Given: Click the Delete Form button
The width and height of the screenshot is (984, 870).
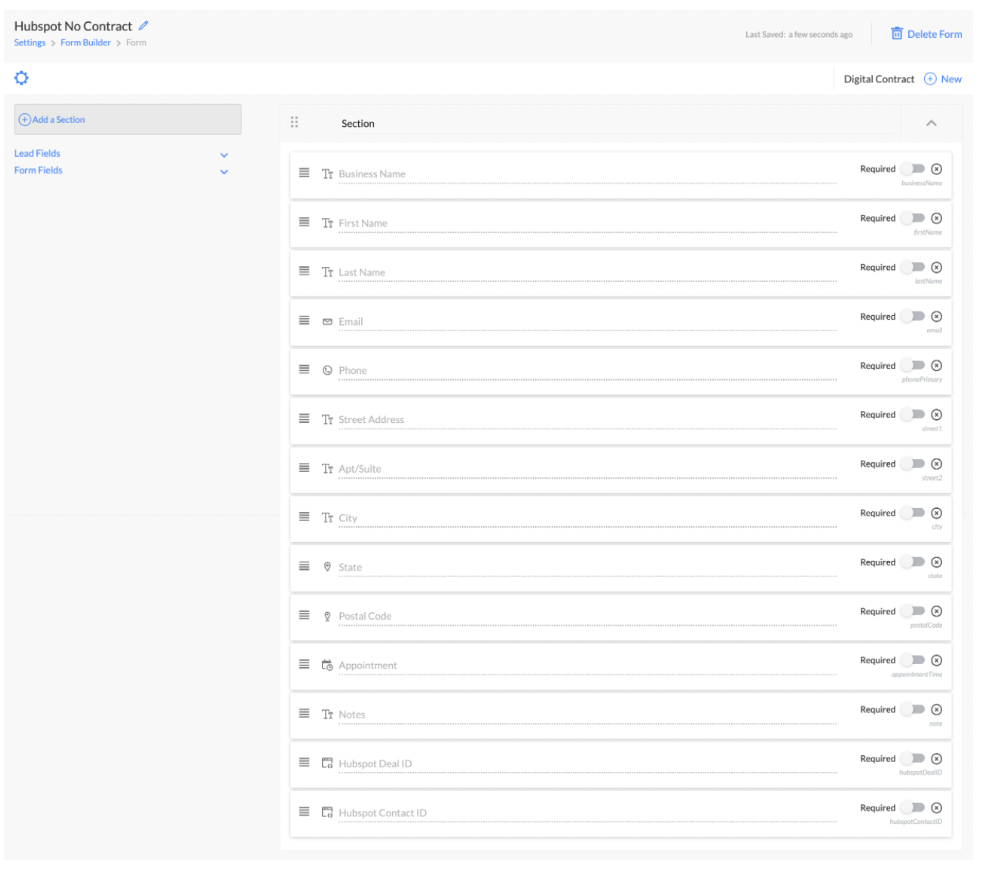Looking at the screenshot, I should (925, 33).
